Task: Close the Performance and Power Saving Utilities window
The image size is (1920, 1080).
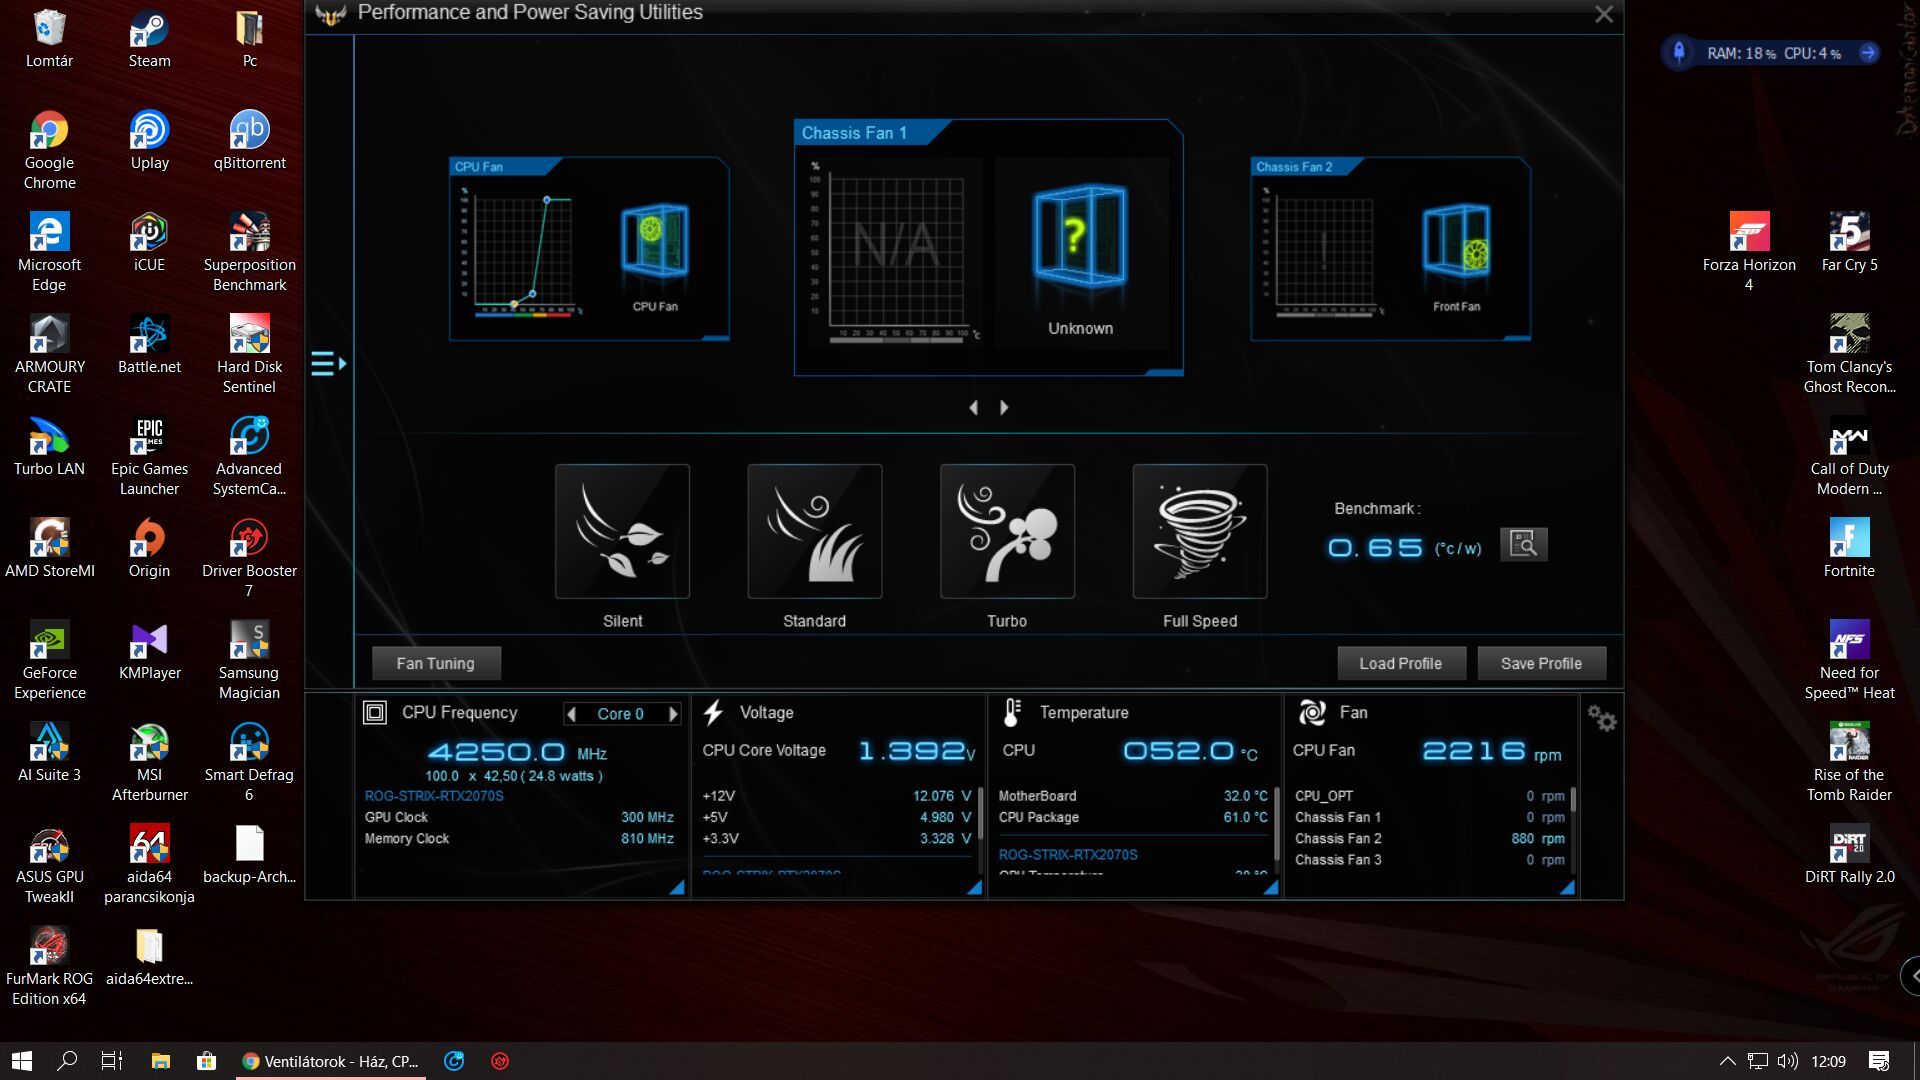Action: [x=1604, y=14]
